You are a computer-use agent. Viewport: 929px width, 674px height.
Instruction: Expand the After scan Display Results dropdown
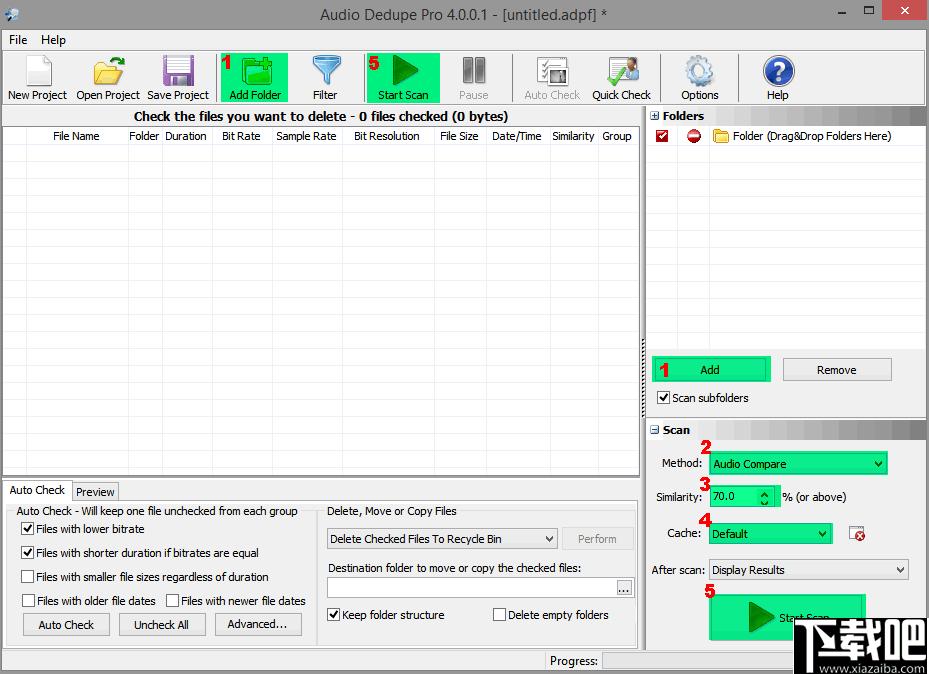(807, 570)
